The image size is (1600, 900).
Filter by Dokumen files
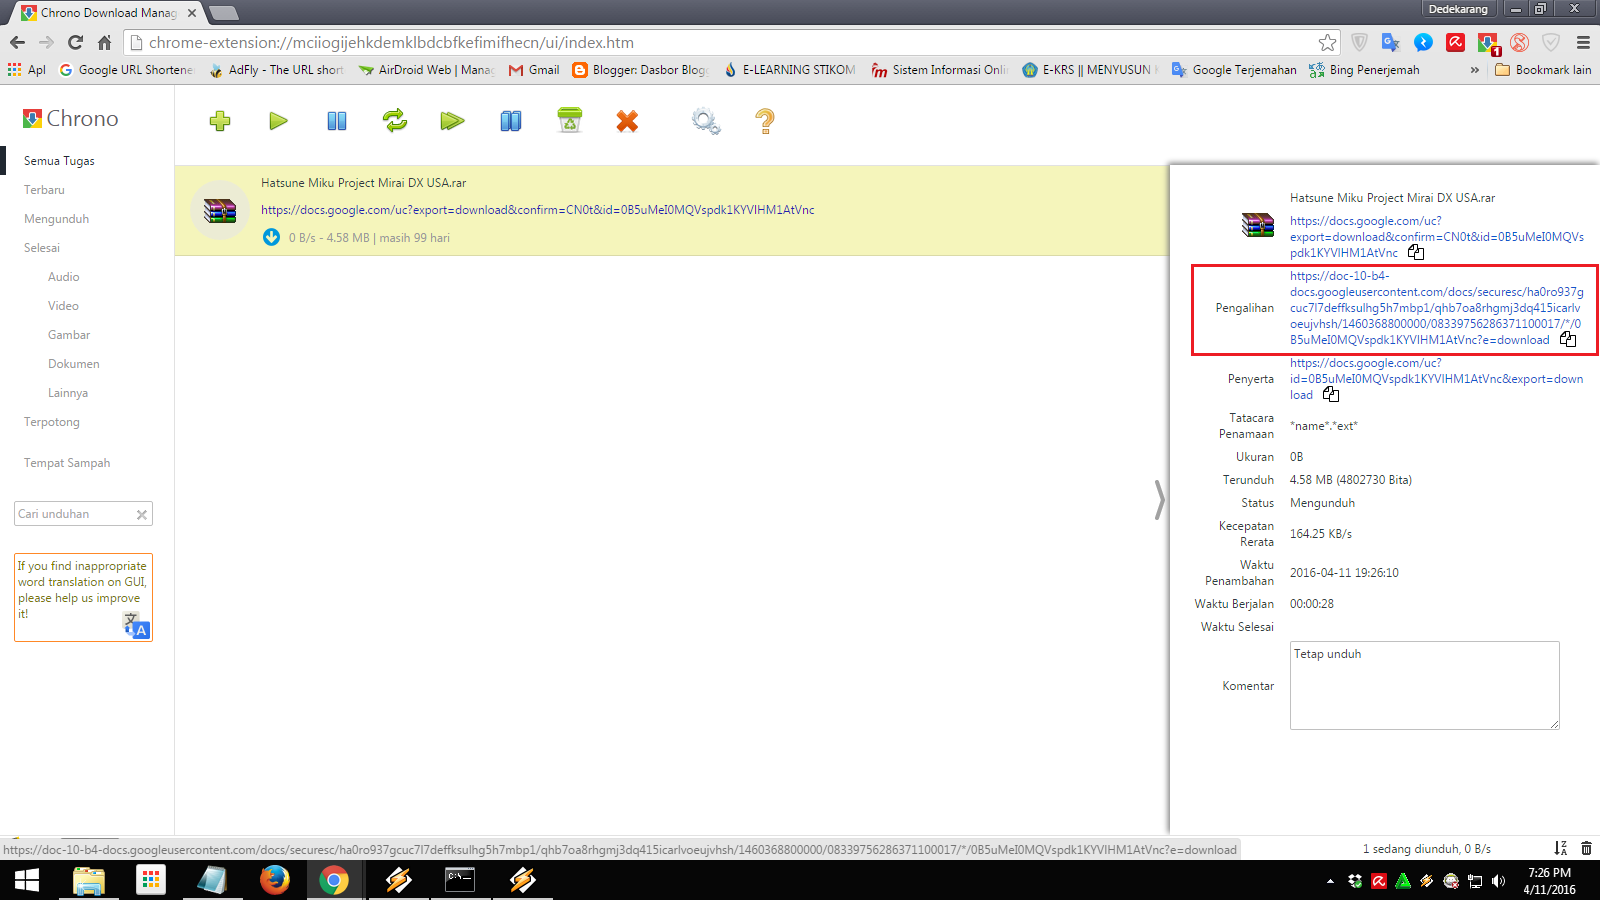pyautogui.click(x=74, y=363)
